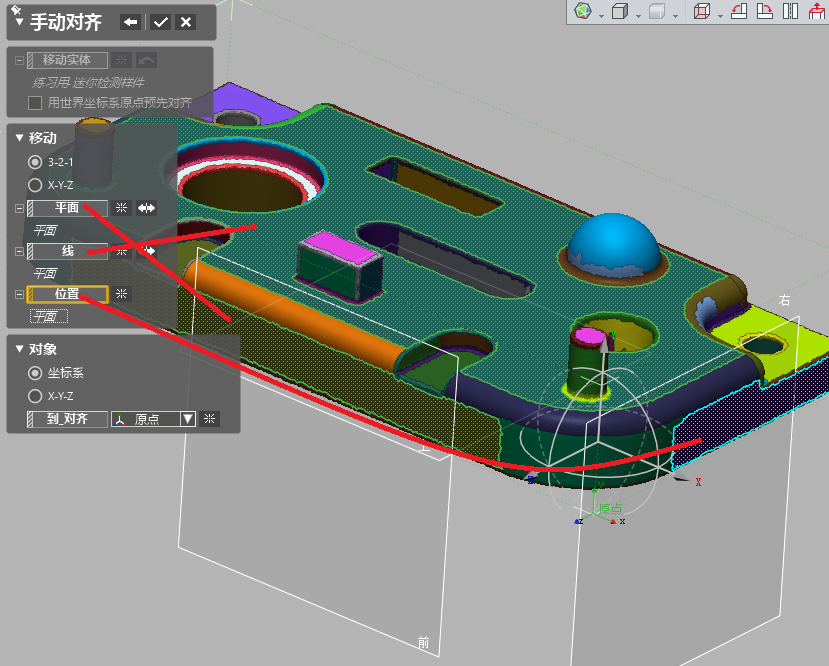Click the rotate view clockwise icon
The image size is (829, 666).
pos(764,12)
